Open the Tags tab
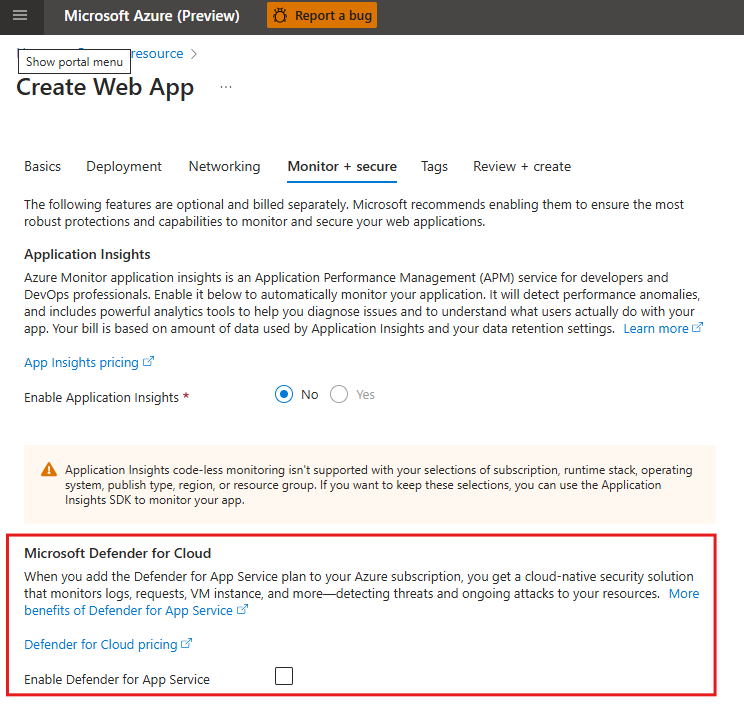Viewport: 744px width, 712px height. (434, 166)
